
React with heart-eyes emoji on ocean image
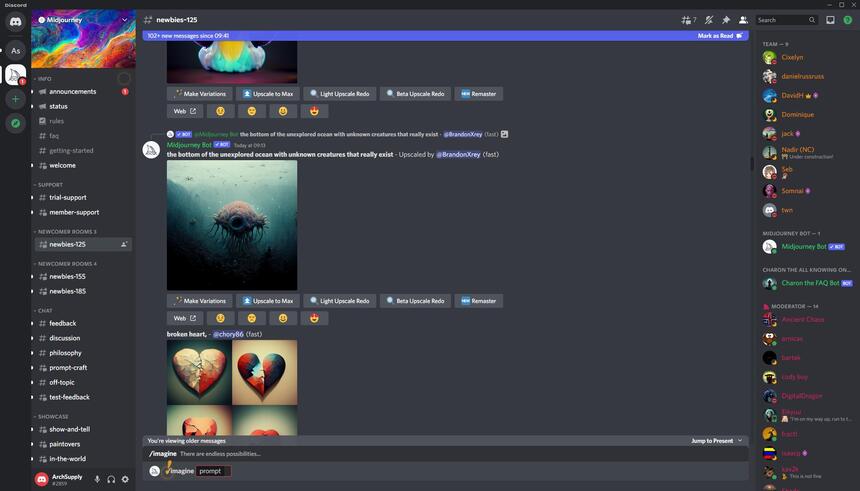coord(314,318)
